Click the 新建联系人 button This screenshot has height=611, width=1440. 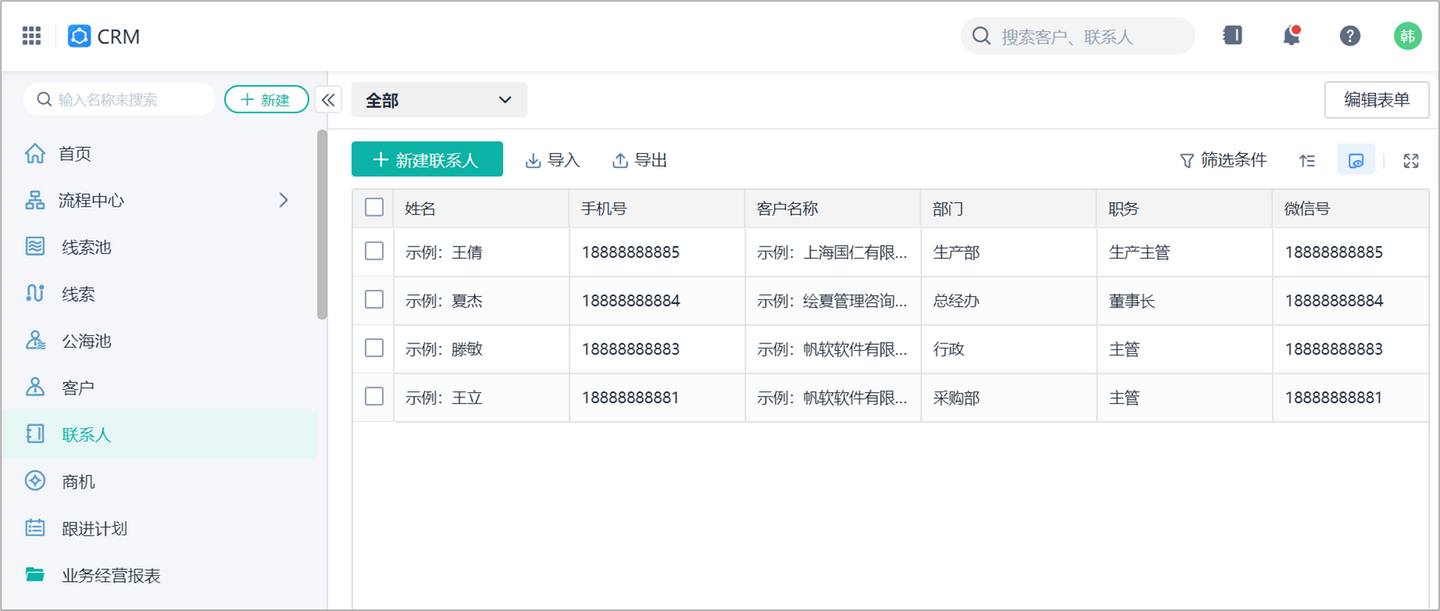click(427, 159)
